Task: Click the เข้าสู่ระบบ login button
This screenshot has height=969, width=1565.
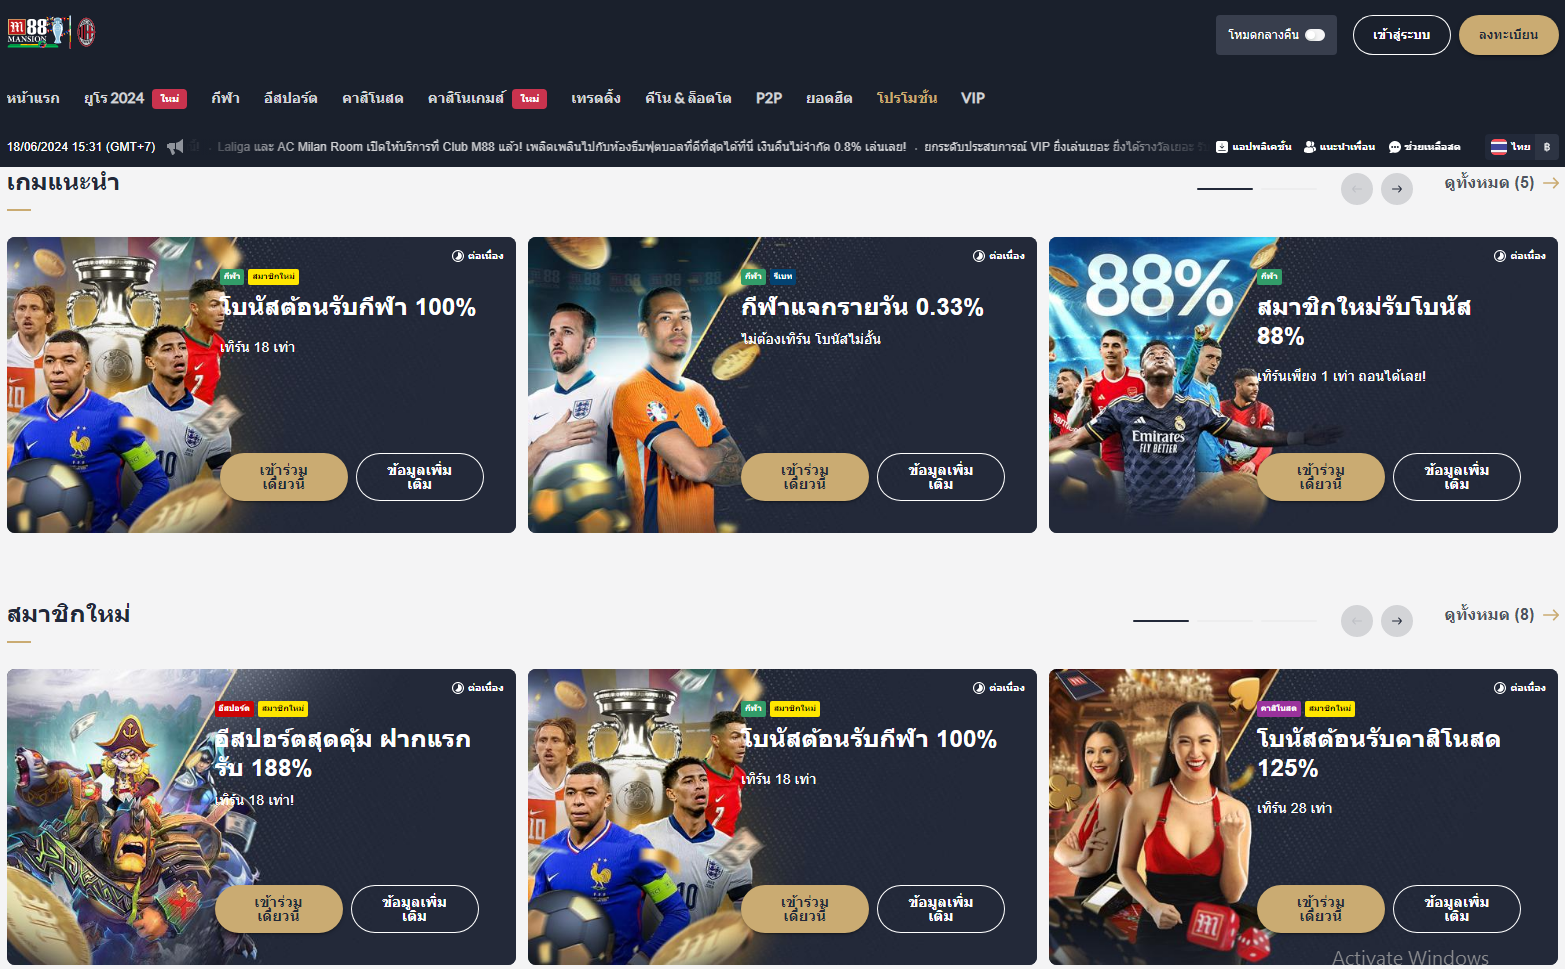Action: click(x=1402, y=35)
